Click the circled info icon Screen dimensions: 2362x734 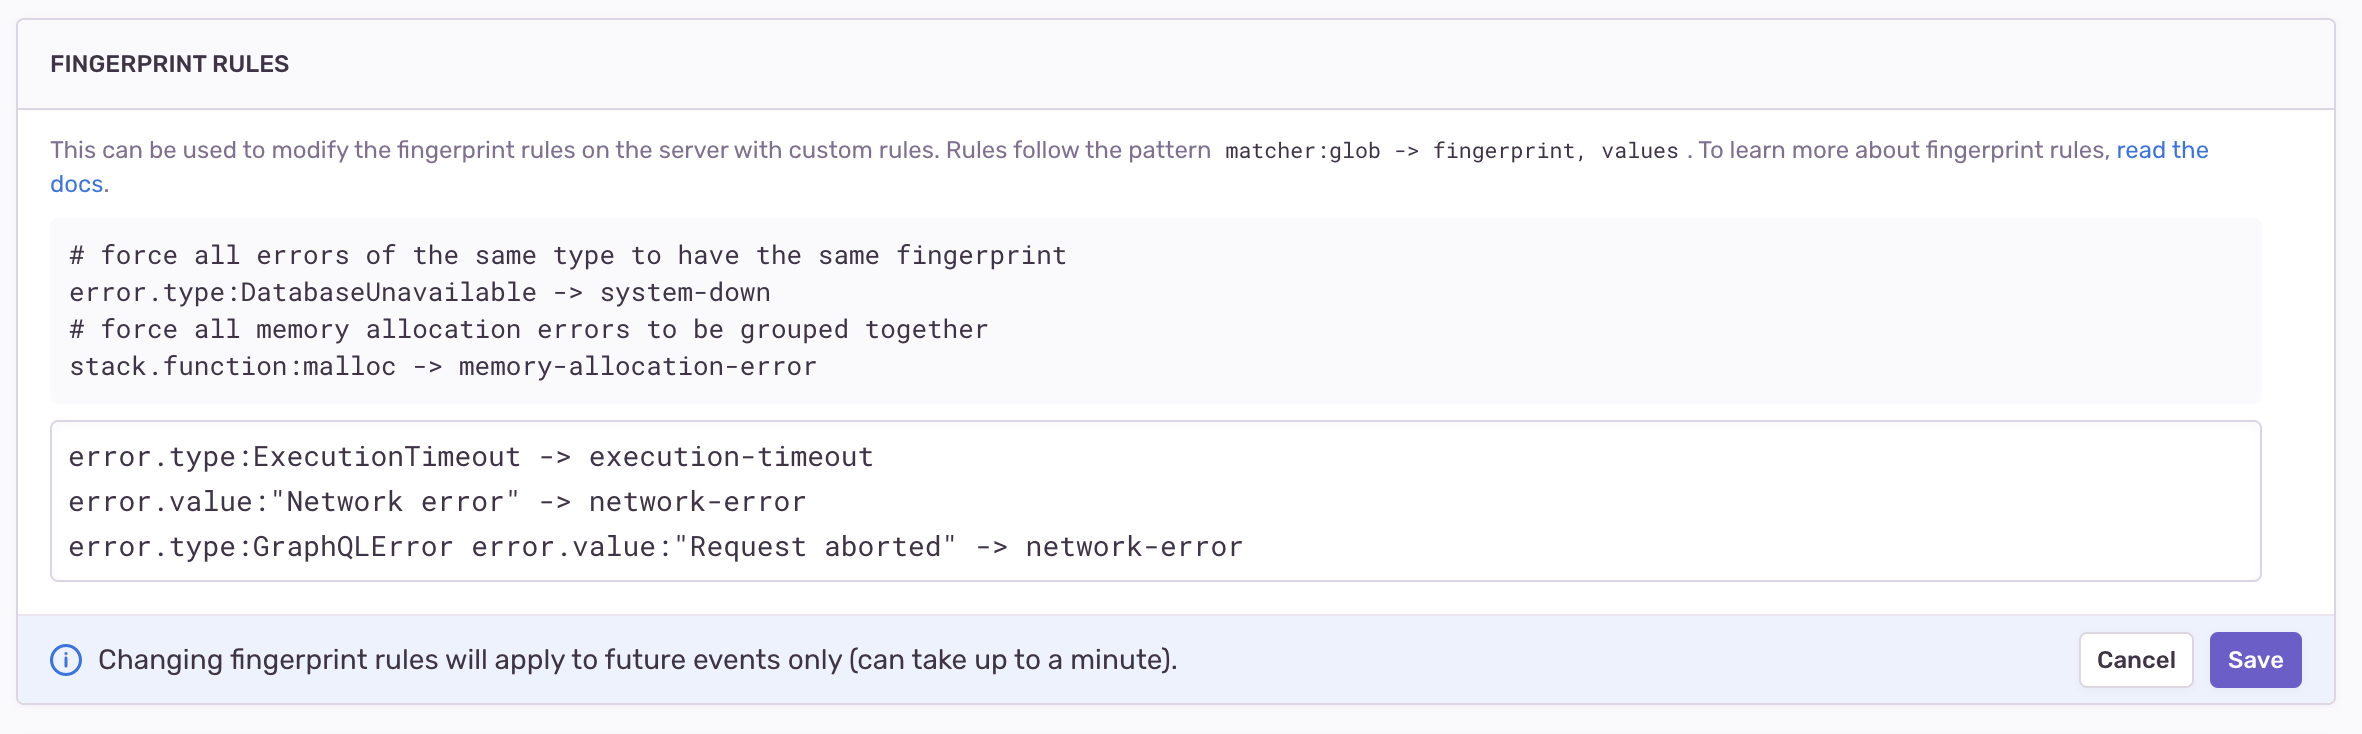click(66, 660)
